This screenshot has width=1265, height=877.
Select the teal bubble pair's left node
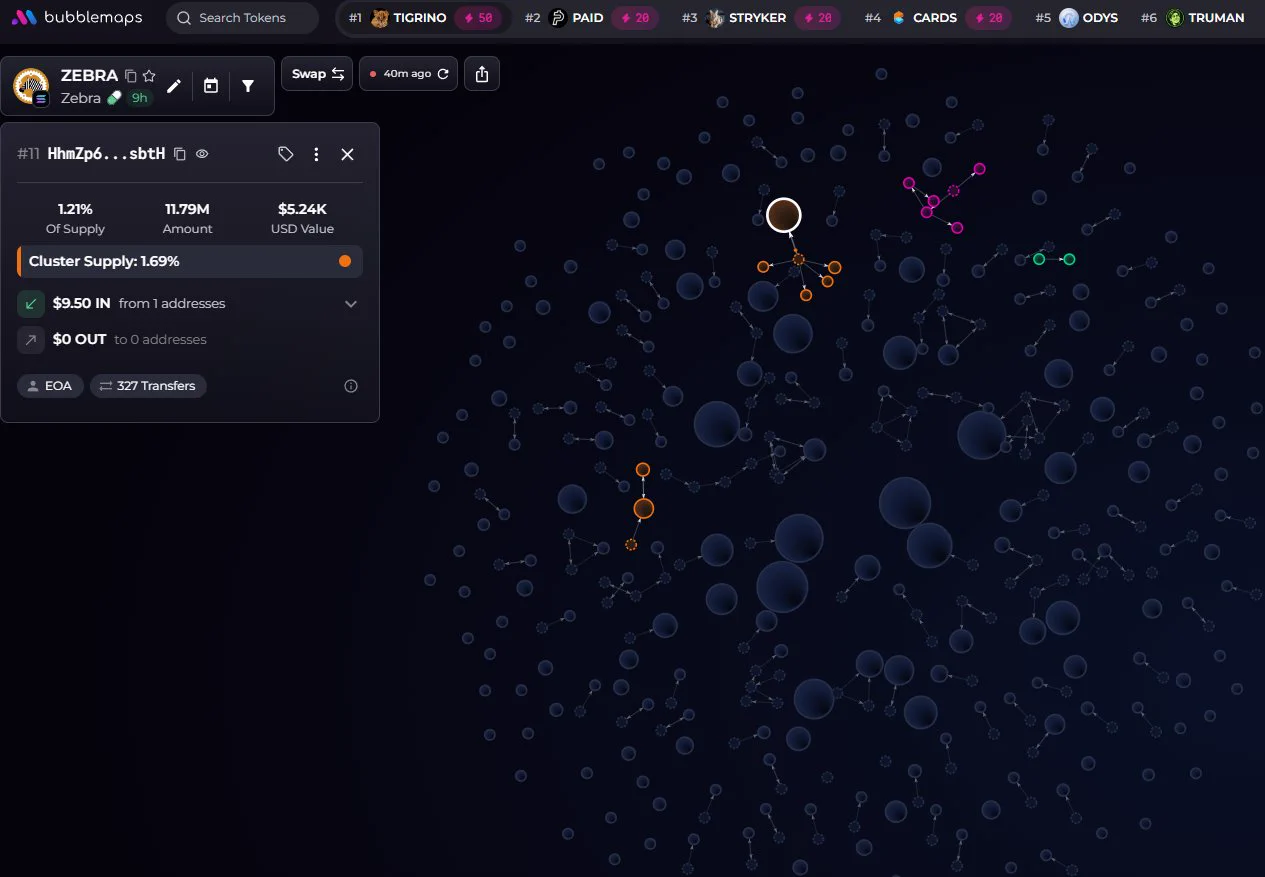[x=1039, y=259]
